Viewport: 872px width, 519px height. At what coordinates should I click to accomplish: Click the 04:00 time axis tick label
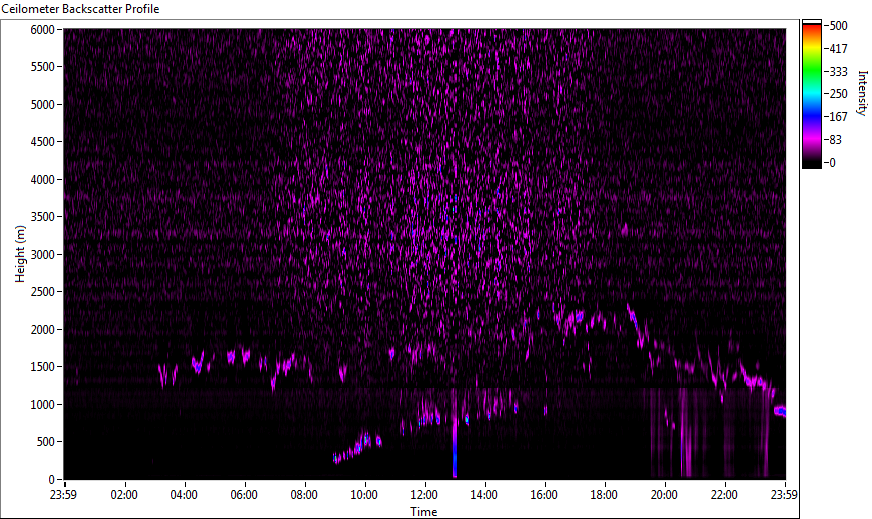(x=184, y=495)
